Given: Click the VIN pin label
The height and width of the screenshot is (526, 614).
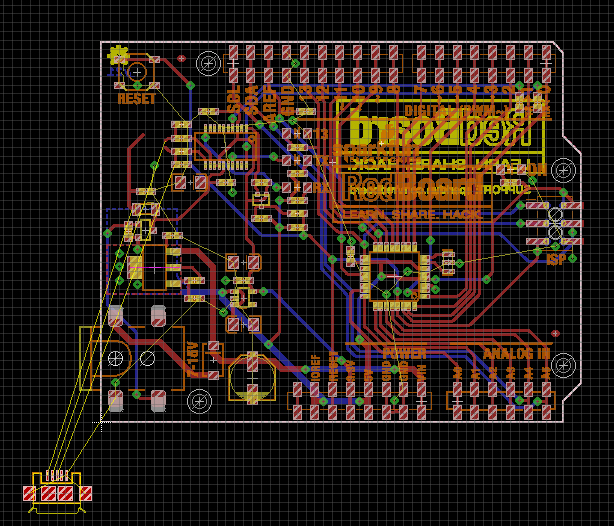Looking at the screenshot, I should (421, 371).
